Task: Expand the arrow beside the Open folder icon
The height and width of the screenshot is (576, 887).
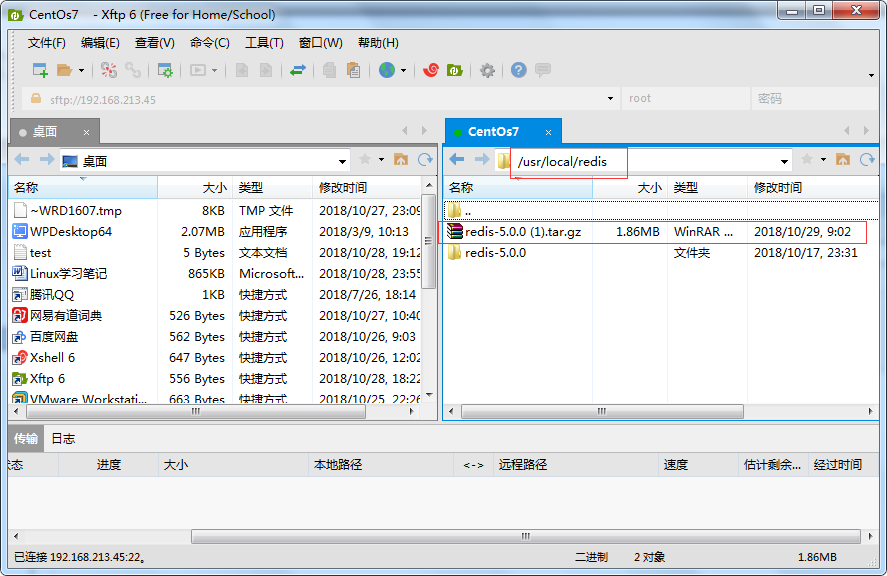Action: click(81, 71)
